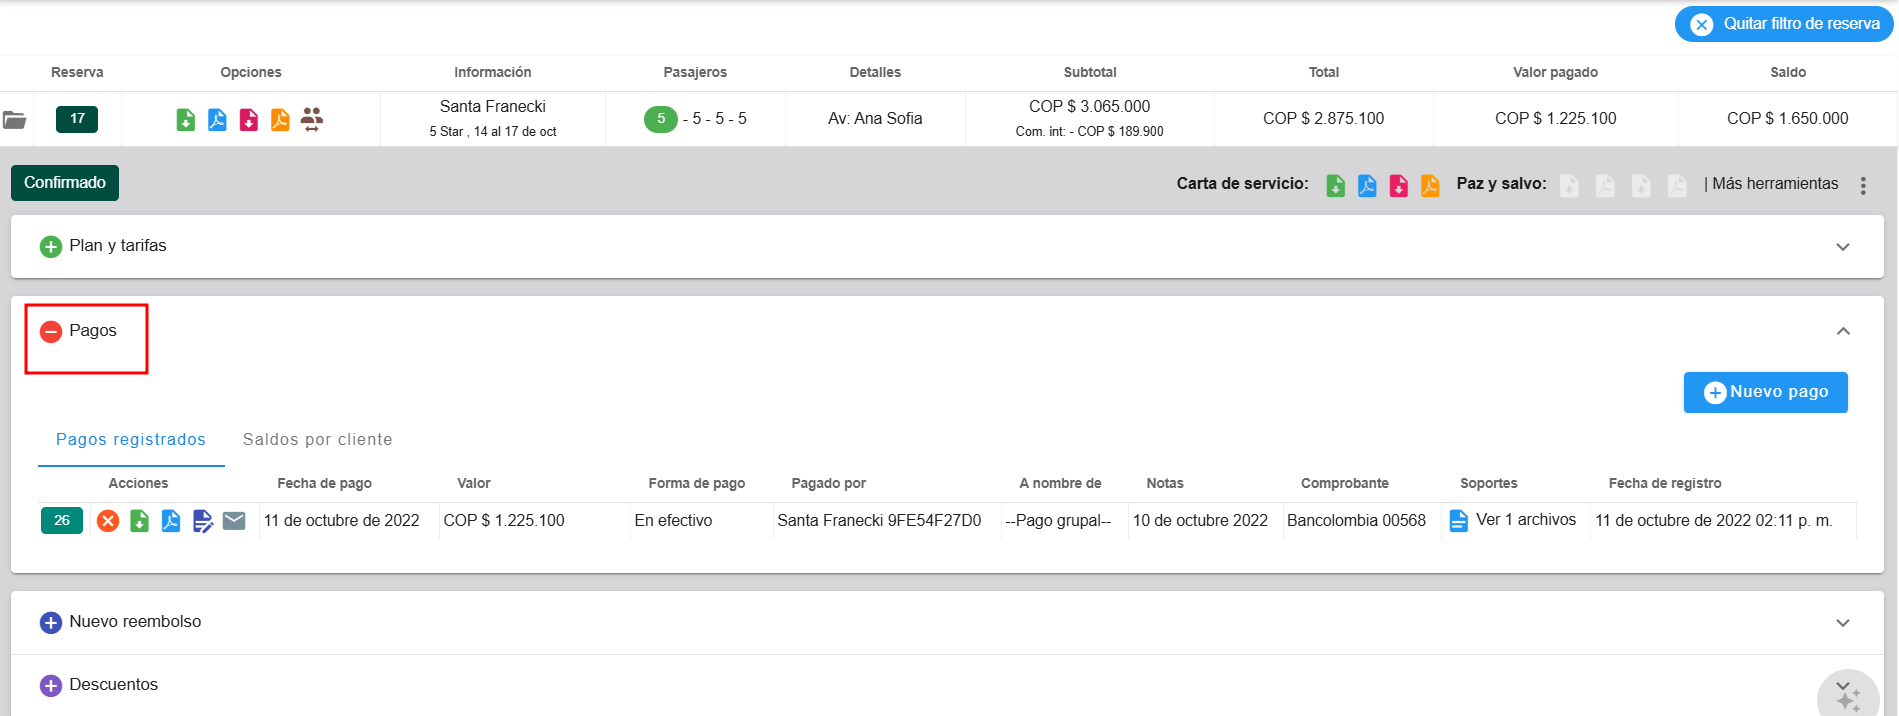Click the Nuevo pago button
The width and height of the screenshot is (1899, 716).
[x=1765, y=392]
